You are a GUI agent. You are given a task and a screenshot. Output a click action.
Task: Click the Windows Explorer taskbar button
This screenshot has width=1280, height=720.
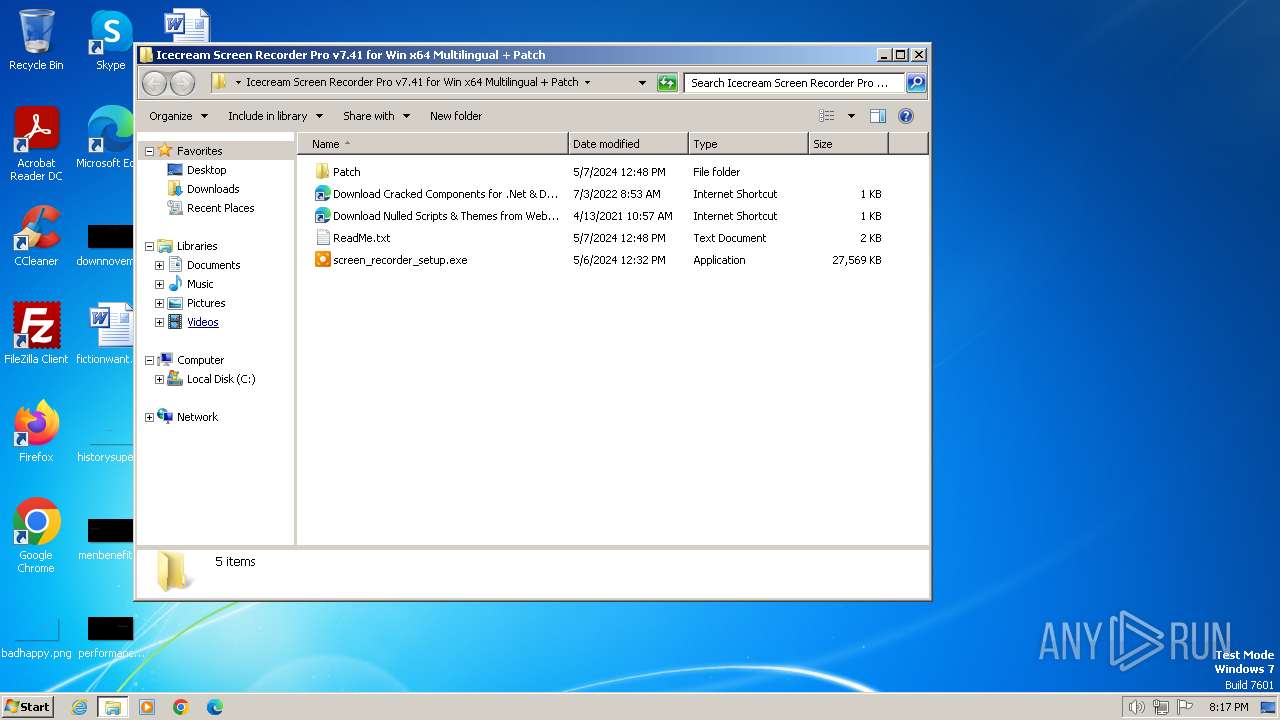coord(113,707)
